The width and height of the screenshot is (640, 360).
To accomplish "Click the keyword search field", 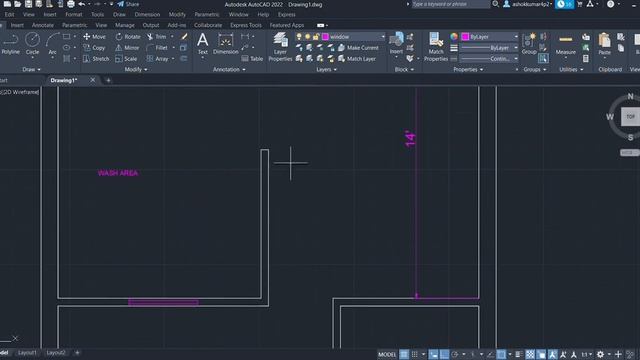I will click(450, 4).
